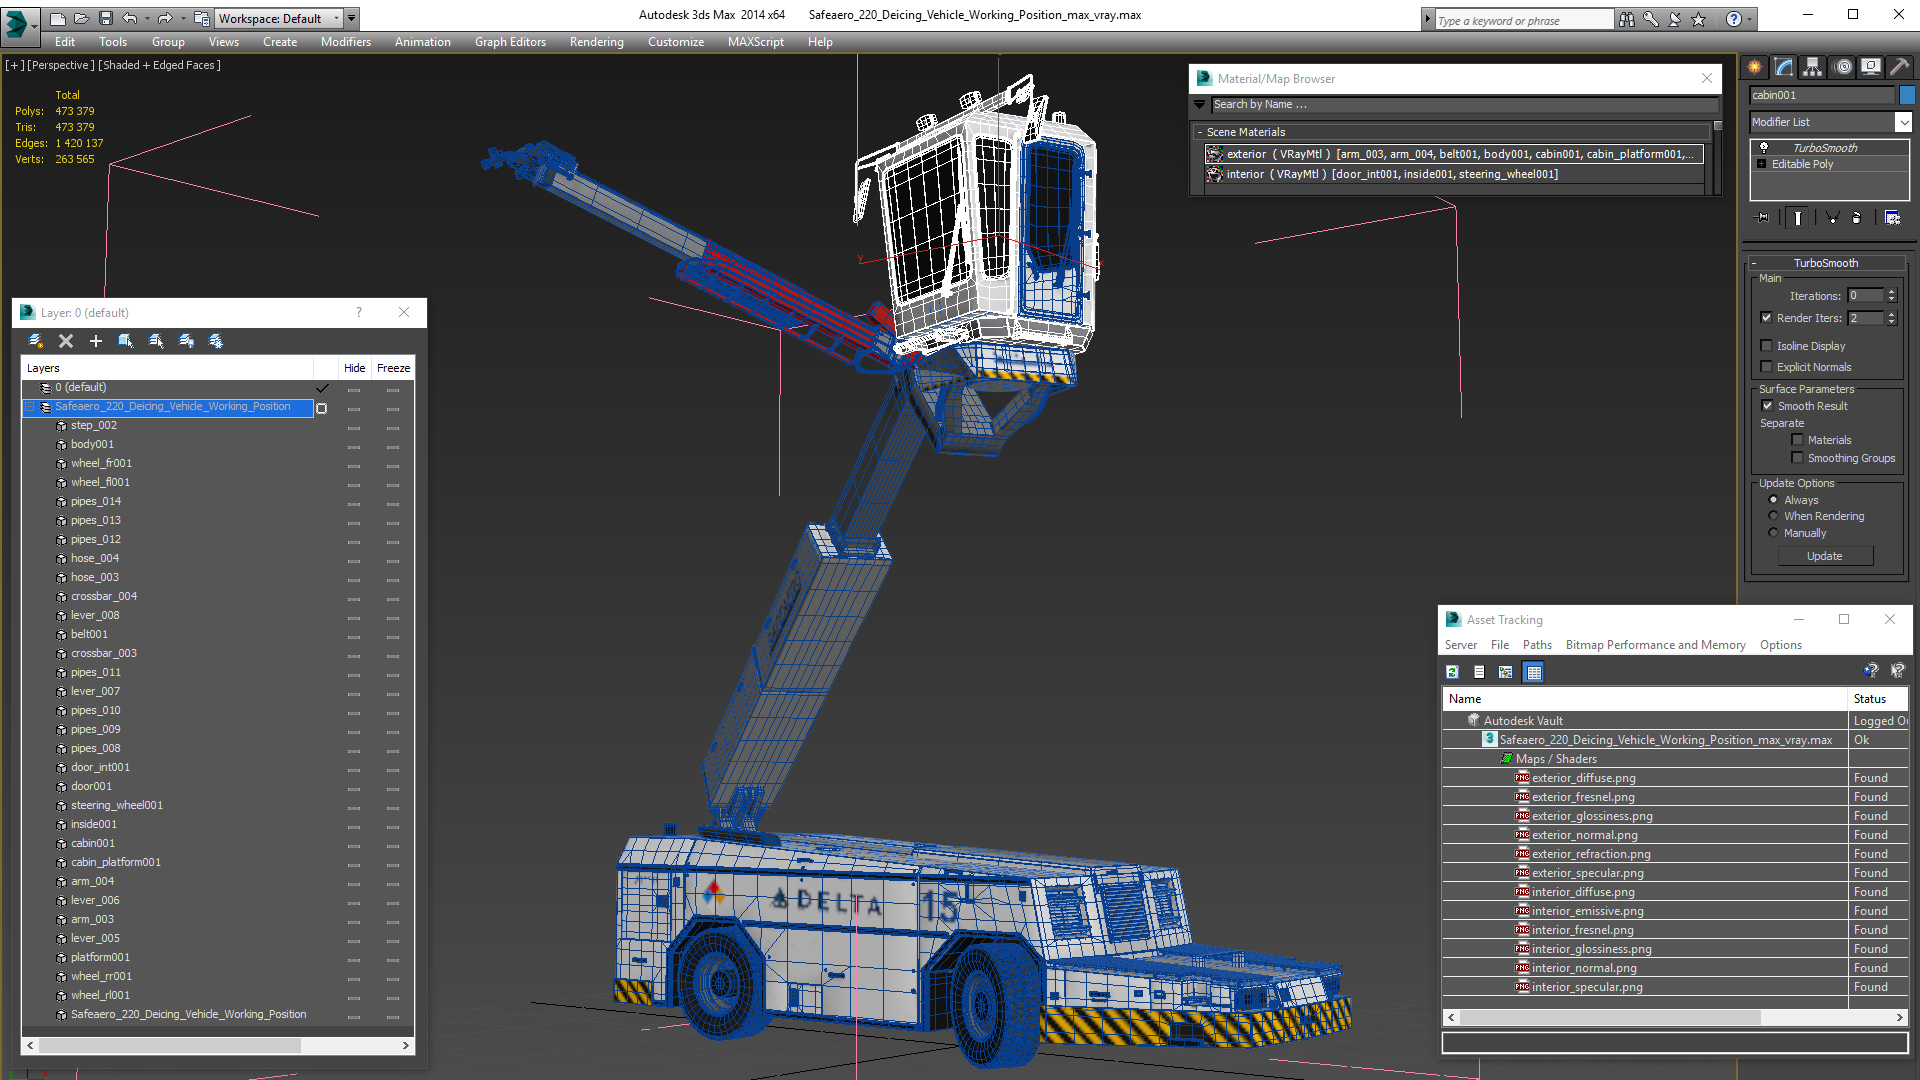Click the Undo arrow icon
The width and height of the screenshot is (1920, 1080).
tap(130, 18)
